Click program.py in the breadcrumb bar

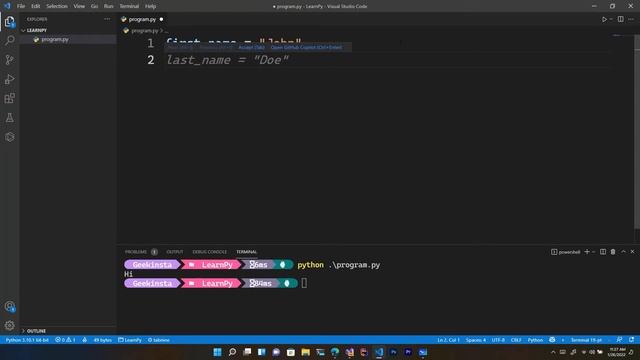click(x=144, y=31)
